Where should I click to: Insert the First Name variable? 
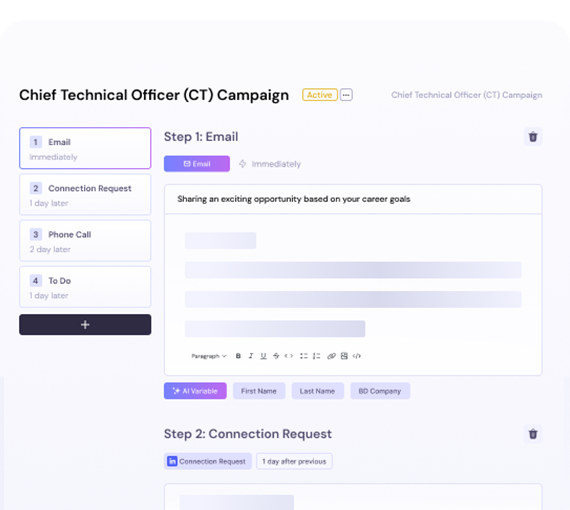259,391
